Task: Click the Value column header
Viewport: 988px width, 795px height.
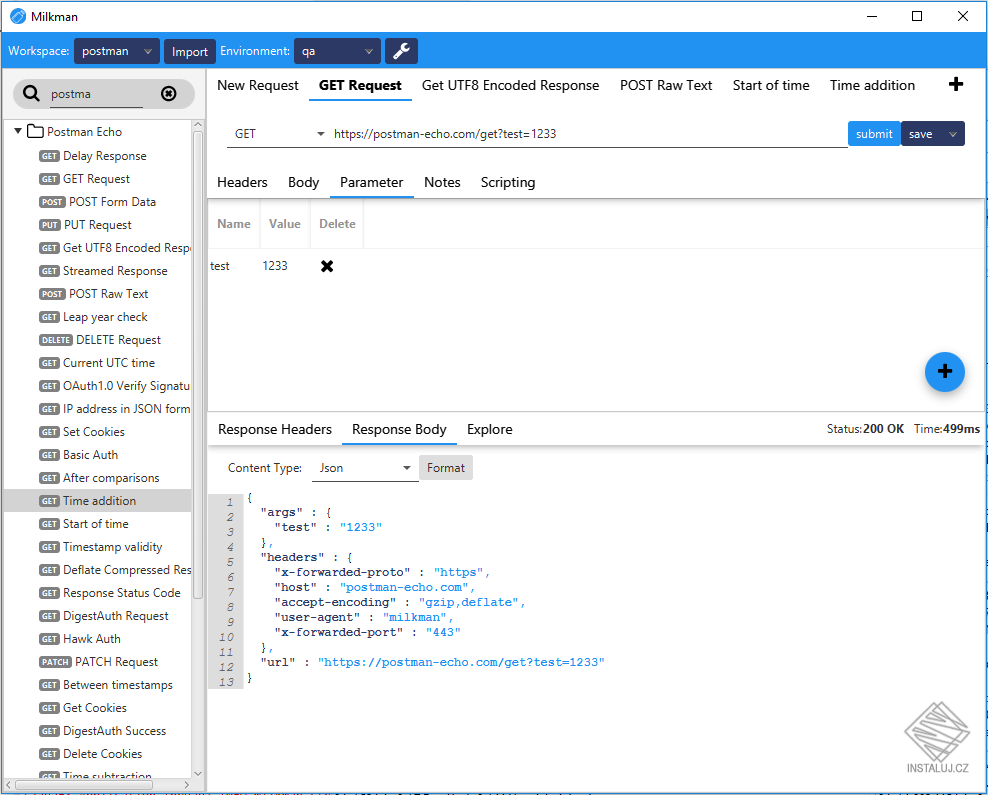Action: coord(285,224)
